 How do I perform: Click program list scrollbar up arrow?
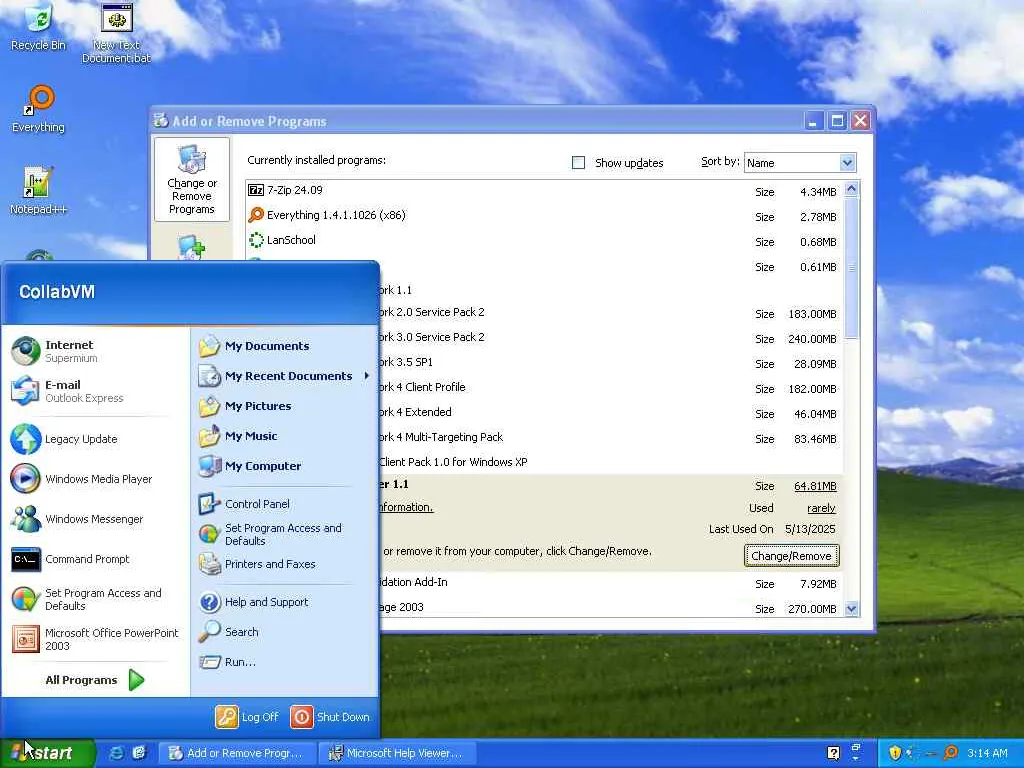pos(851,189)
